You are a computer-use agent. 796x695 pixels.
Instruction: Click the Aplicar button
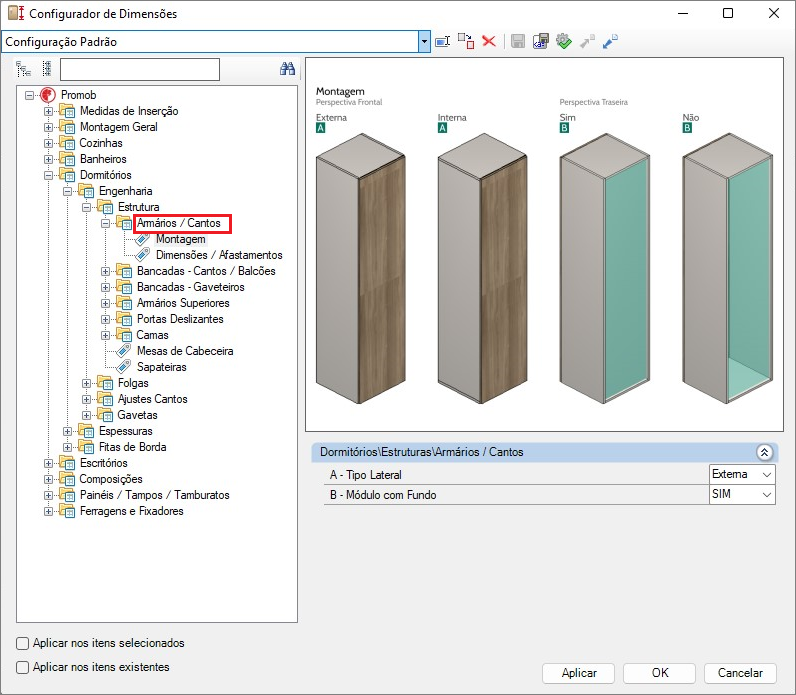click(579, 673)
